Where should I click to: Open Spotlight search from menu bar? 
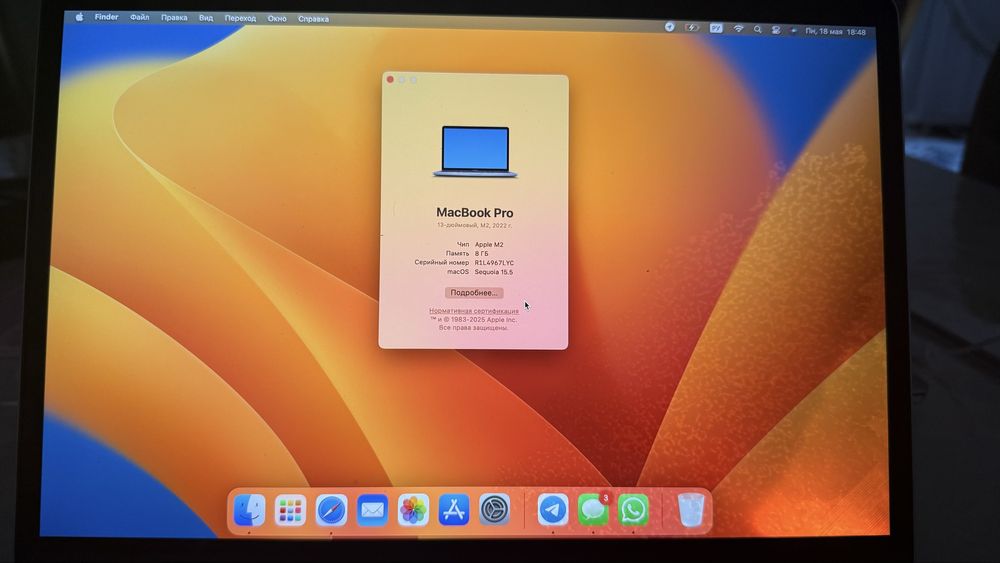pos(758,29)
